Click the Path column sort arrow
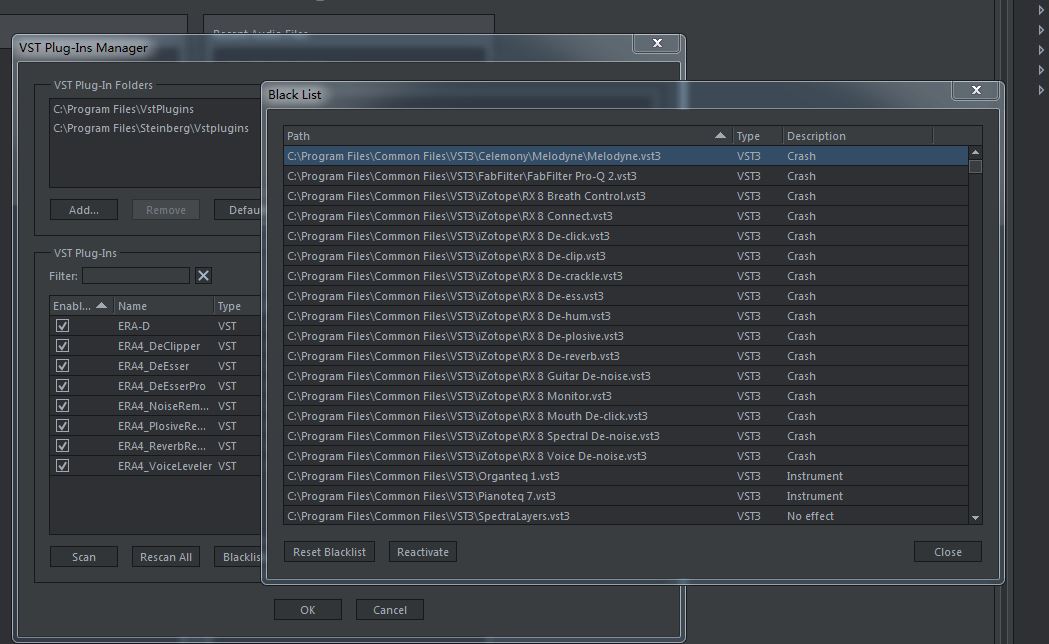Screen dimensions: 1049x644 pyautogui.click(x=720, y=136)
